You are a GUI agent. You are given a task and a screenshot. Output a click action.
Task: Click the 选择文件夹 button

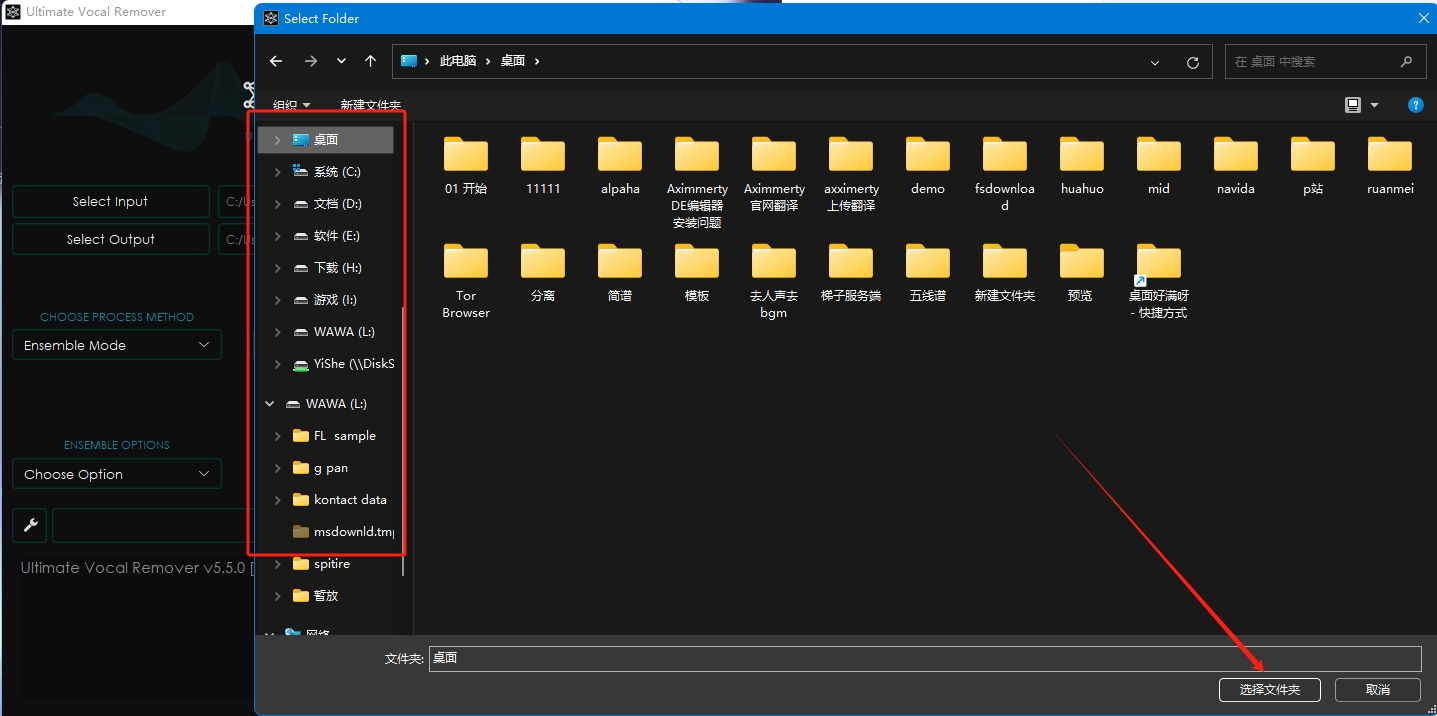point(1270,689)
